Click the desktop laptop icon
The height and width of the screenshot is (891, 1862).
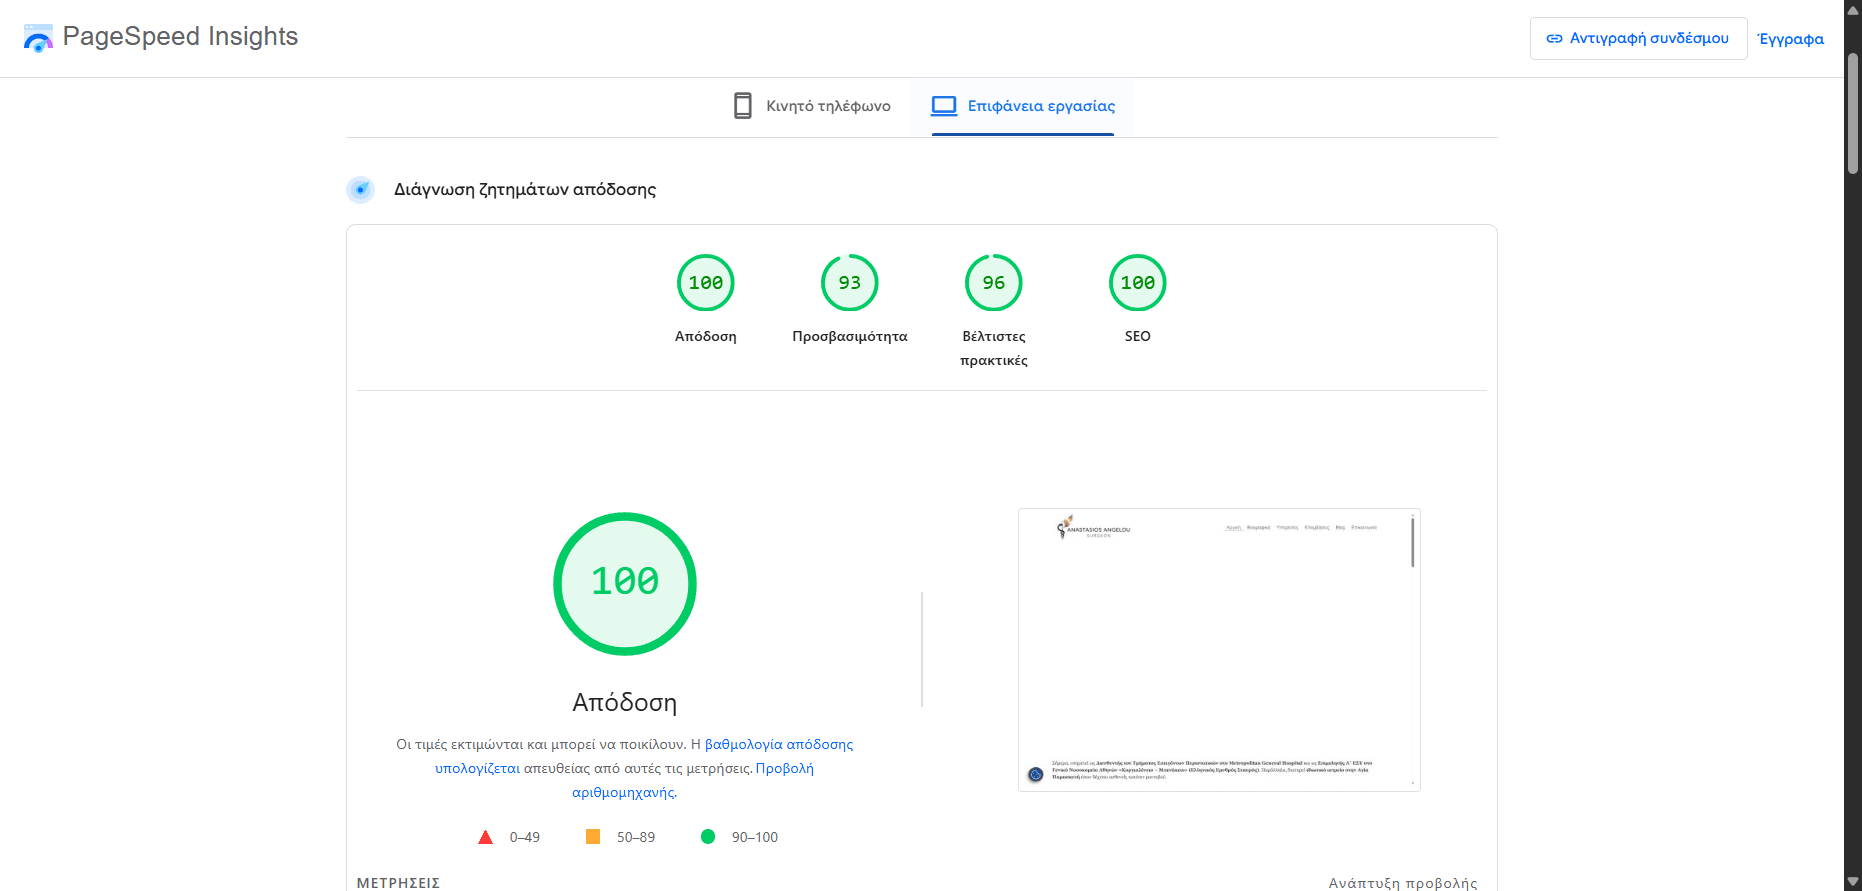(943, 106)
